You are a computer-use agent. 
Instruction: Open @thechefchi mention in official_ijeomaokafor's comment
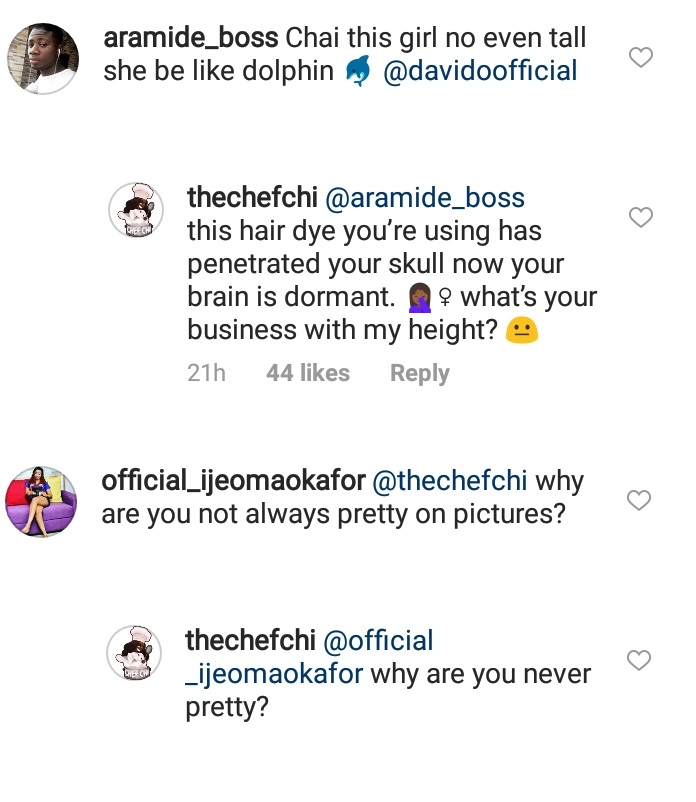click(x=450, y=481)
